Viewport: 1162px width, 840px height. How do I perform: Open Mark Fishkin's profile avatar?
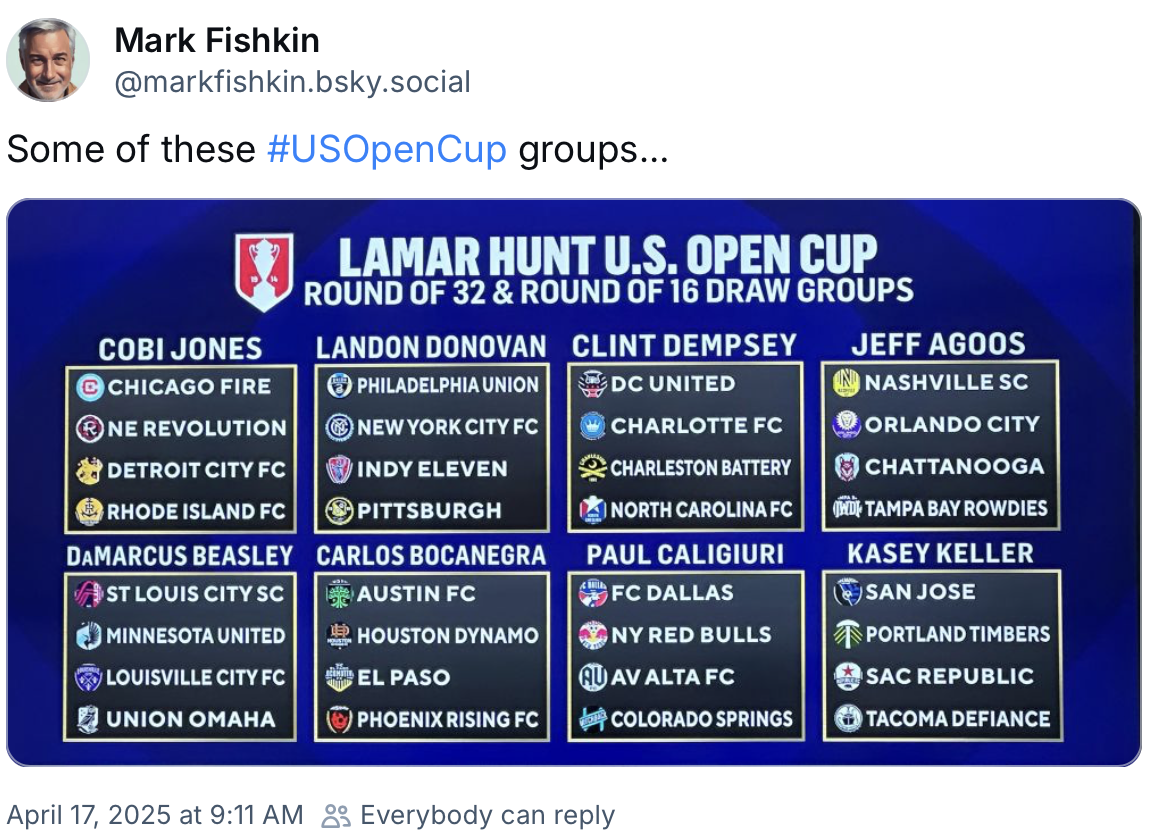click(48, 60)
